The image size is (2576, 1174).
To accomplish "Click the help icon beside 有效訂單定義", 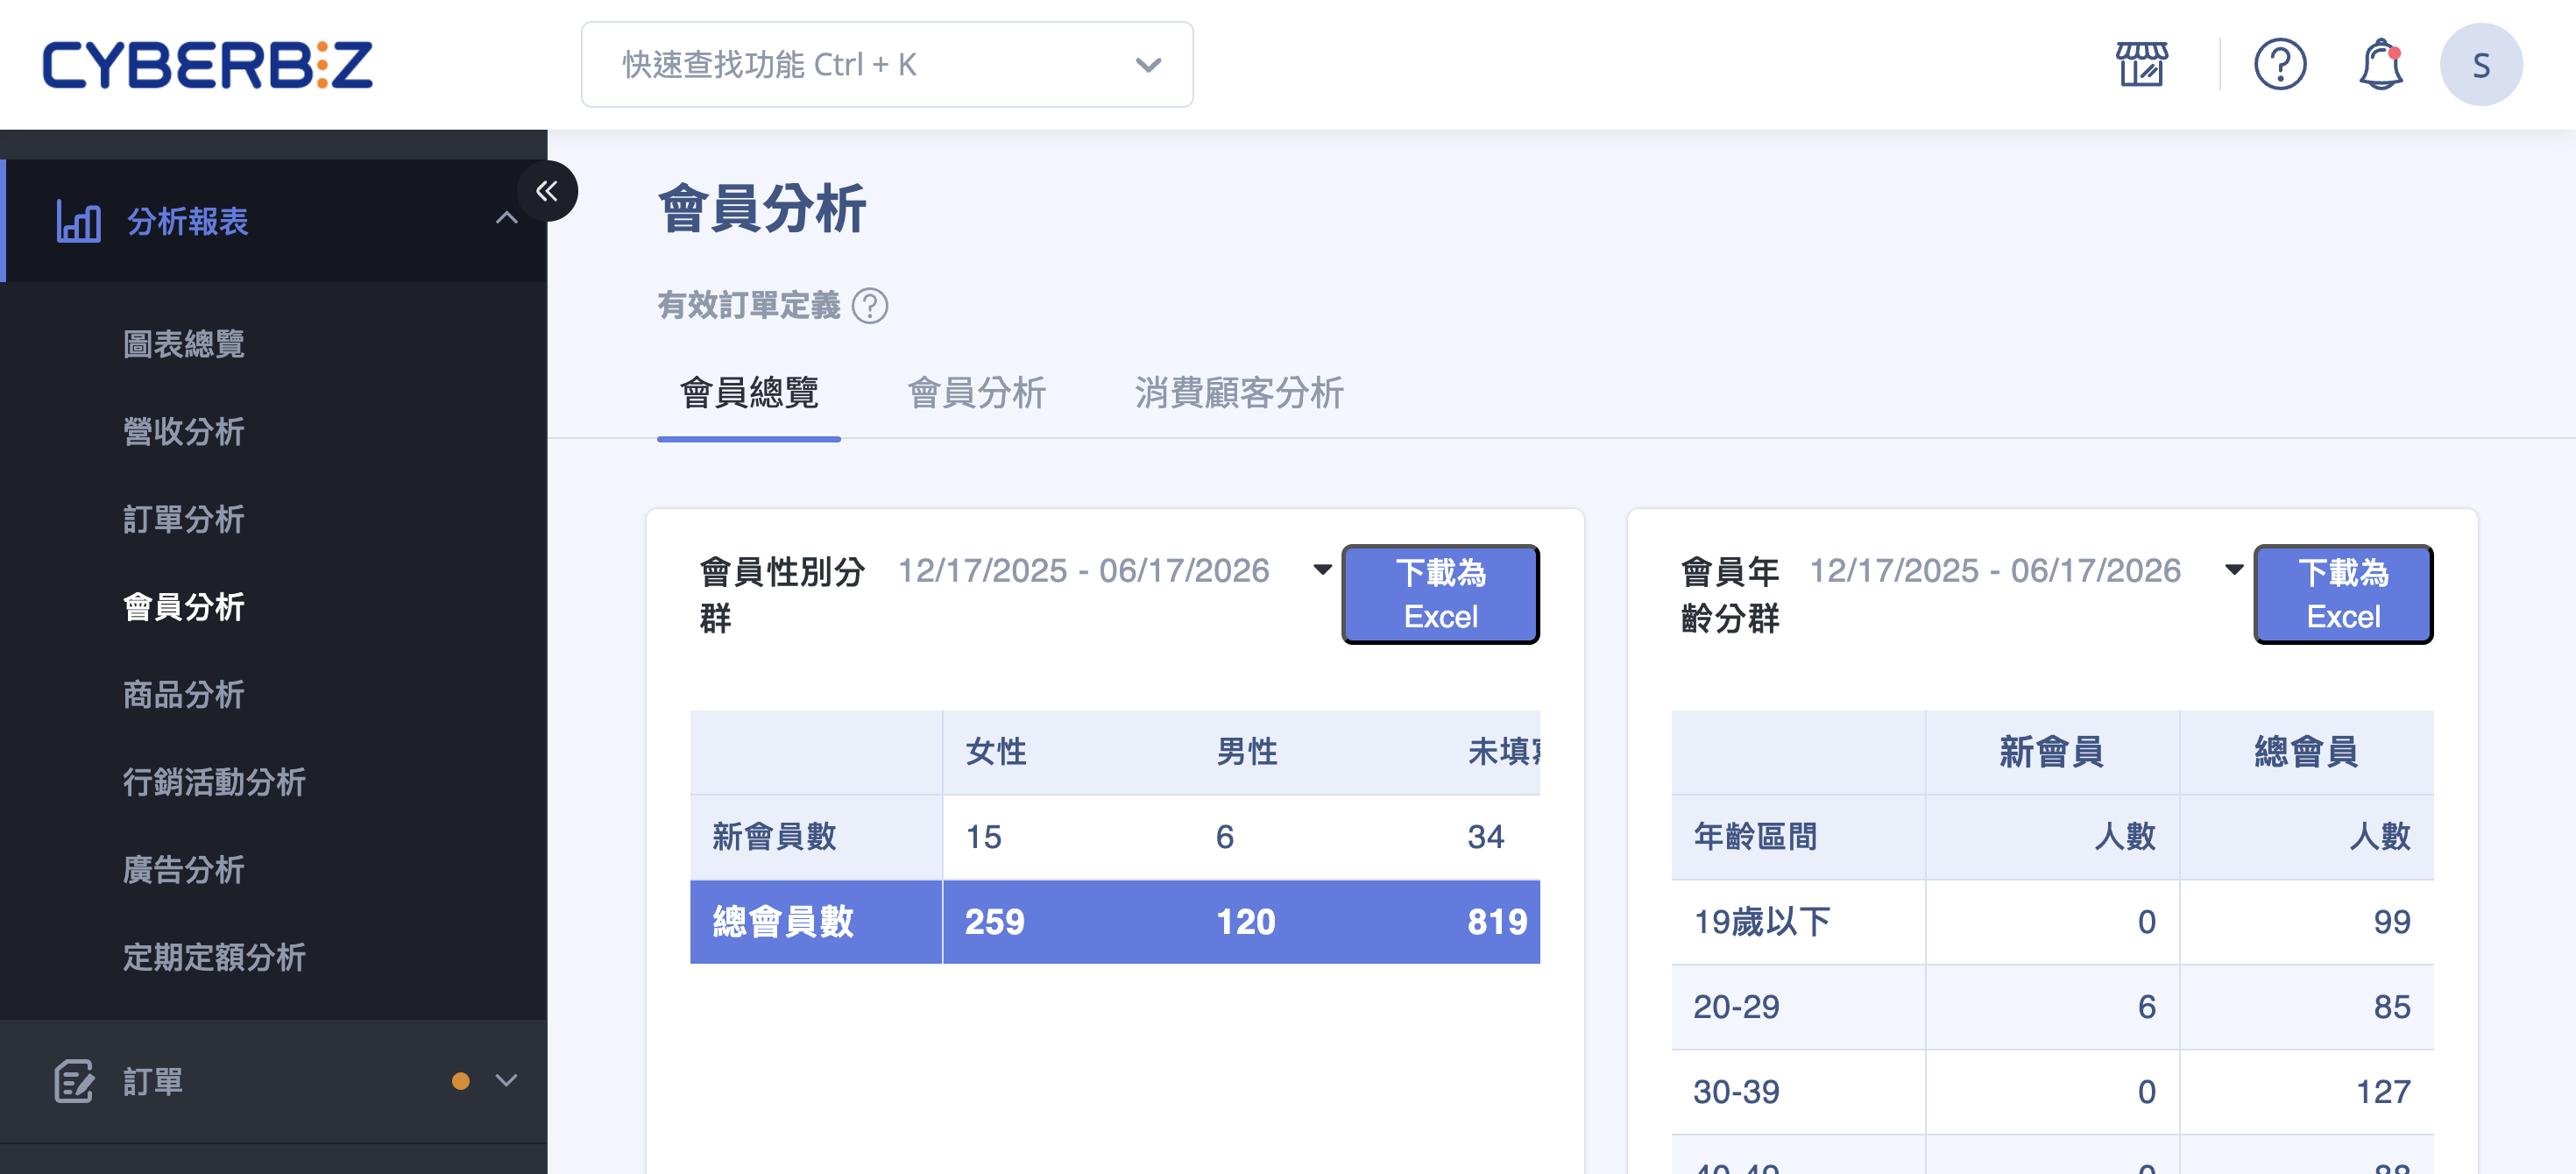I will pos(869,305).
